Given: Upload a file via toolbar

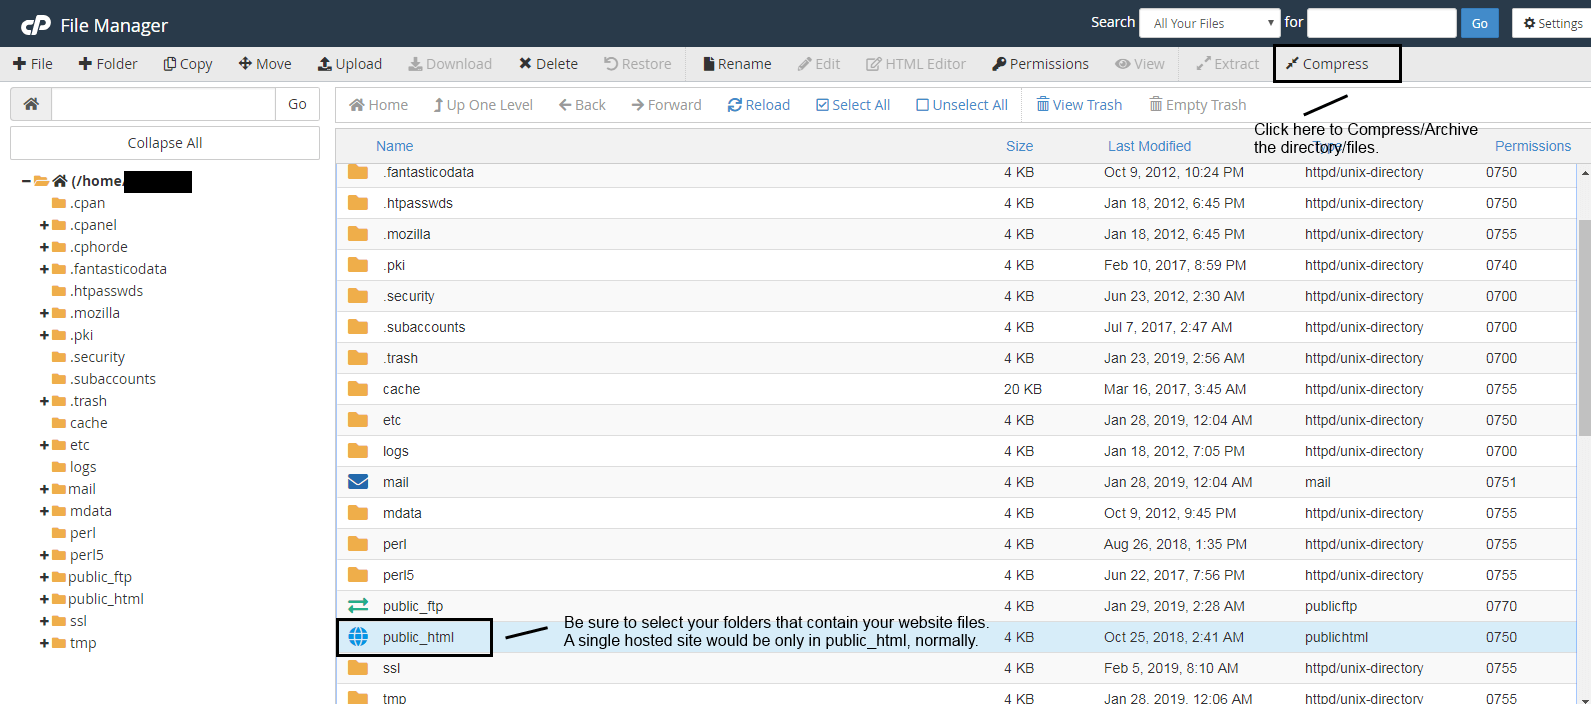Looking at the screenshot, I should (x=350, y=64).
